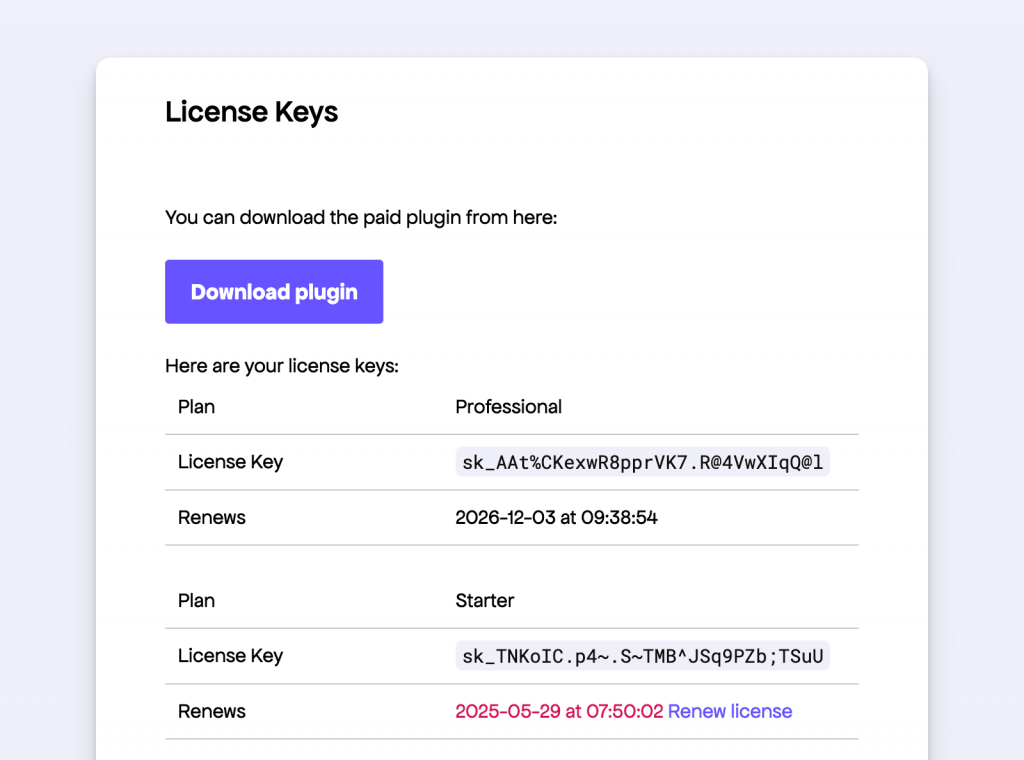Screen dimensions: 1024x760
Task: Click the Renews label in the Professional table
Action: pyautogui.click(x=211, y=517)
